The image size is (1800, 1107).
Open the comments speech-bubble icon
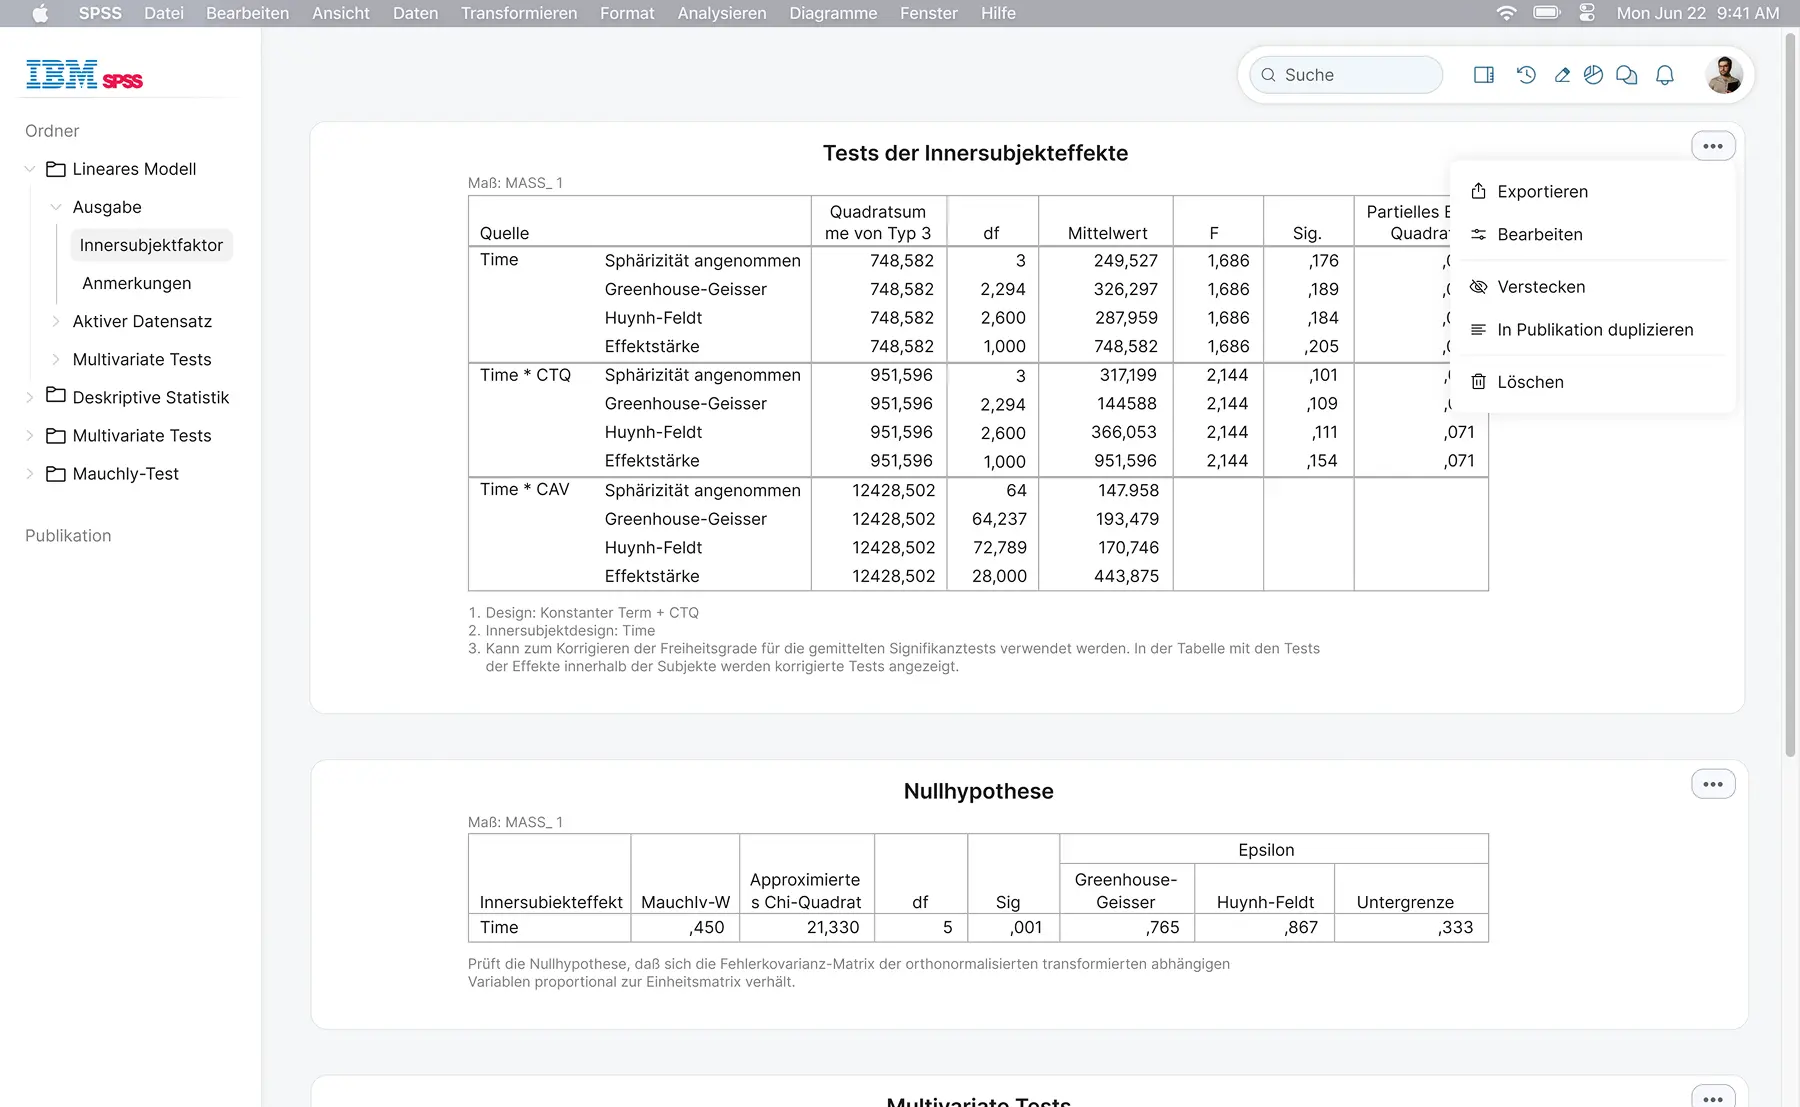point(1627,75)
